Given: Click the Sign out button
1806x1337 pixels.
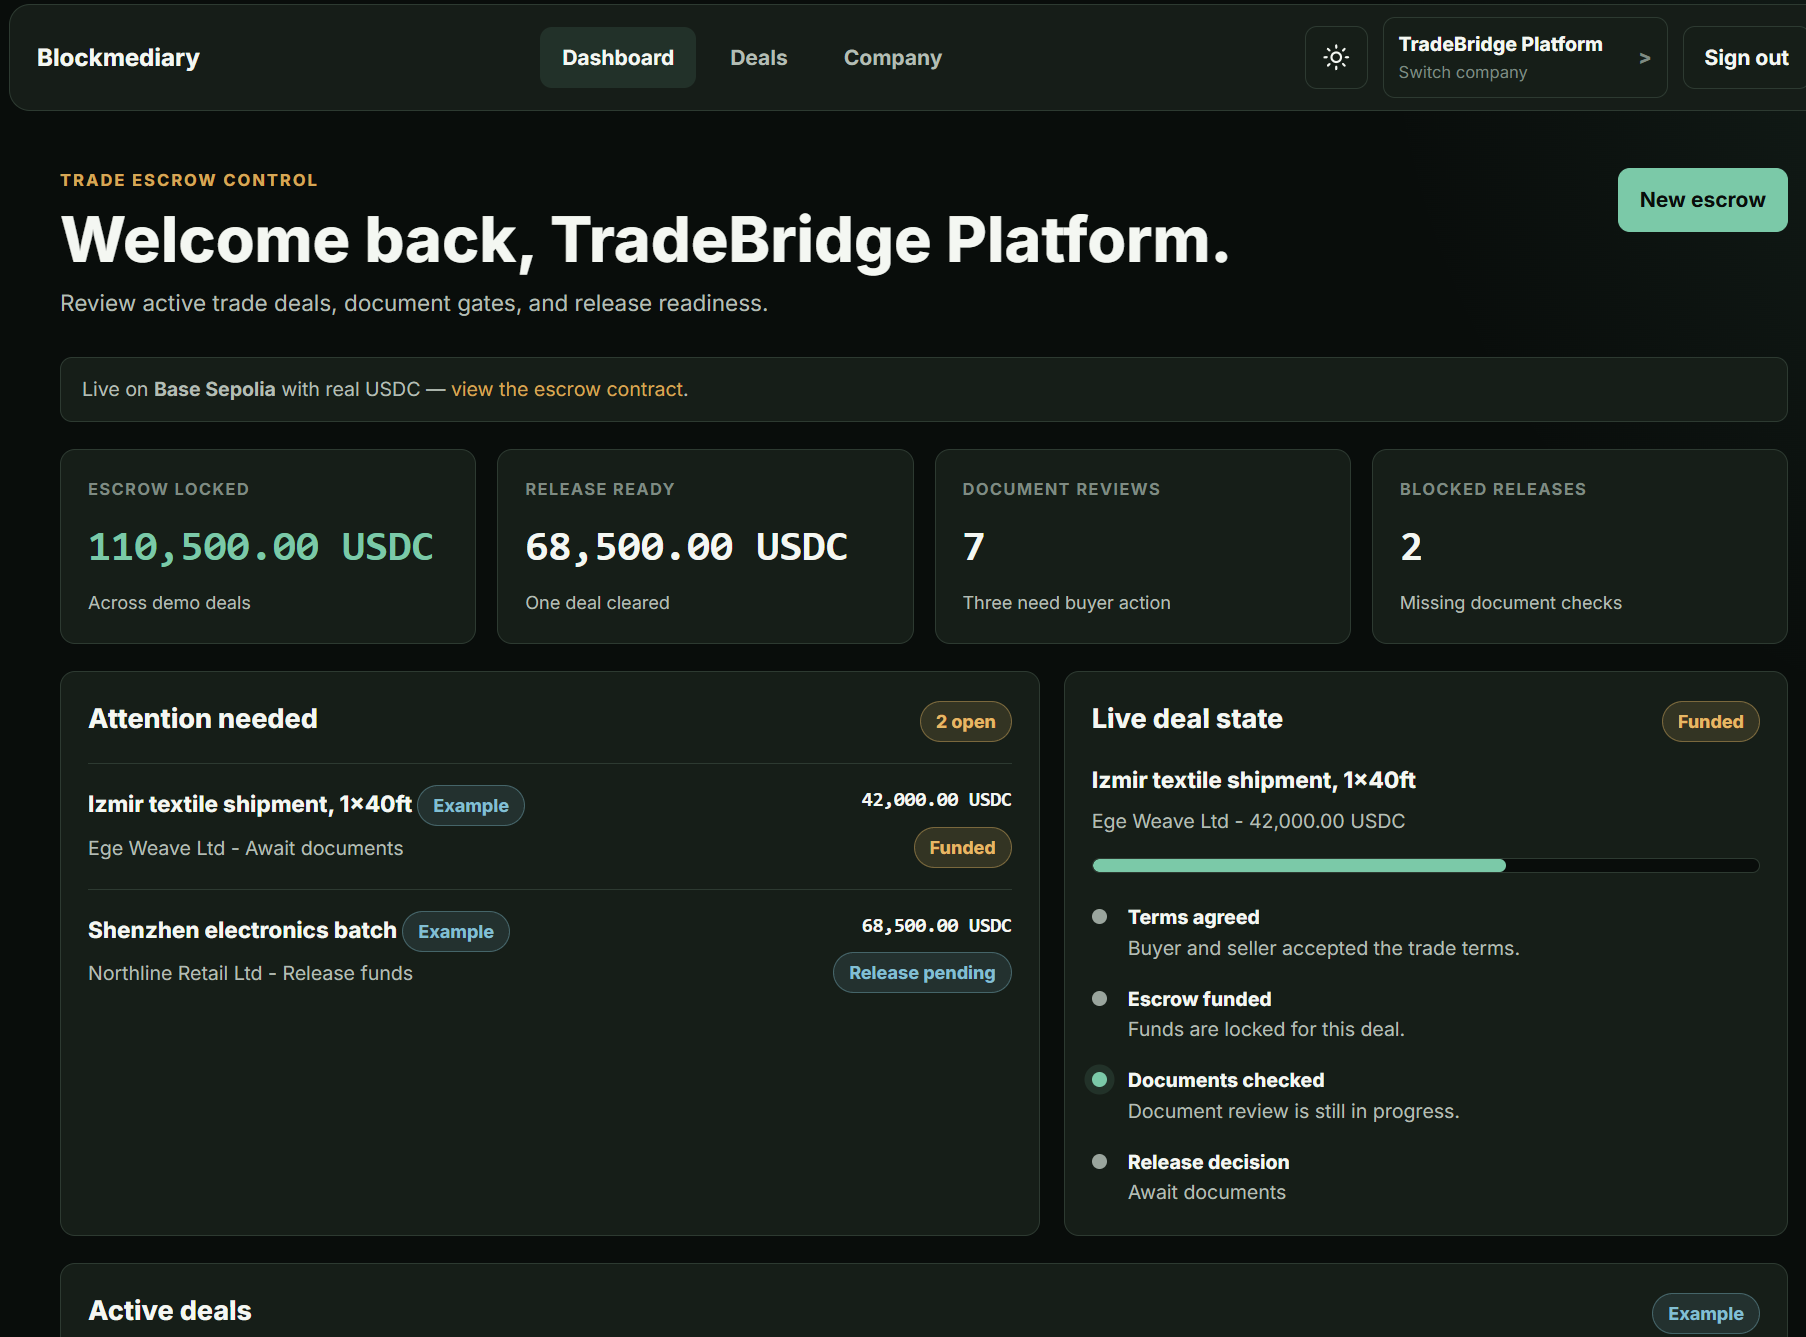Looking at the screenshot, I should (x=1746, y=58).
